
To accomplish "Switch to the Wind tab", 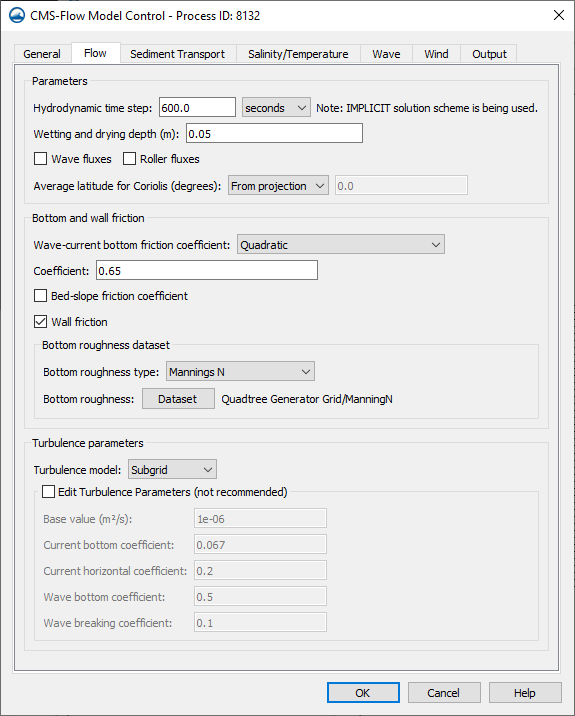I will [x=436, y=54].
